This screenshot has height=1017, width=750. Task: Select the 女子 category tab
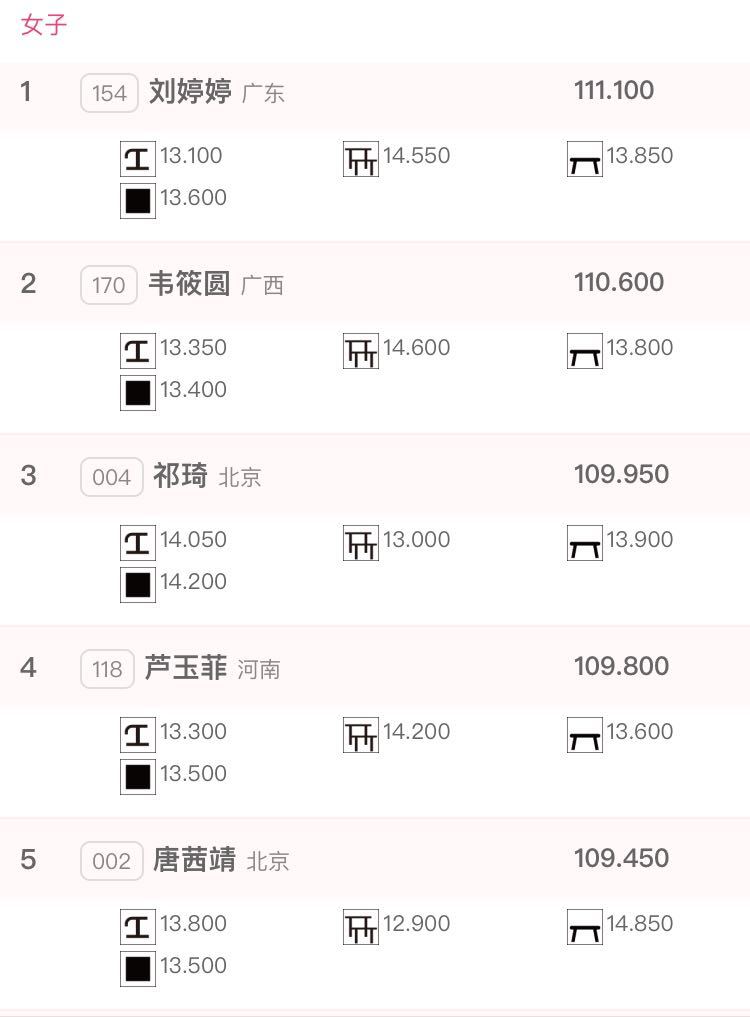(43, 25)
